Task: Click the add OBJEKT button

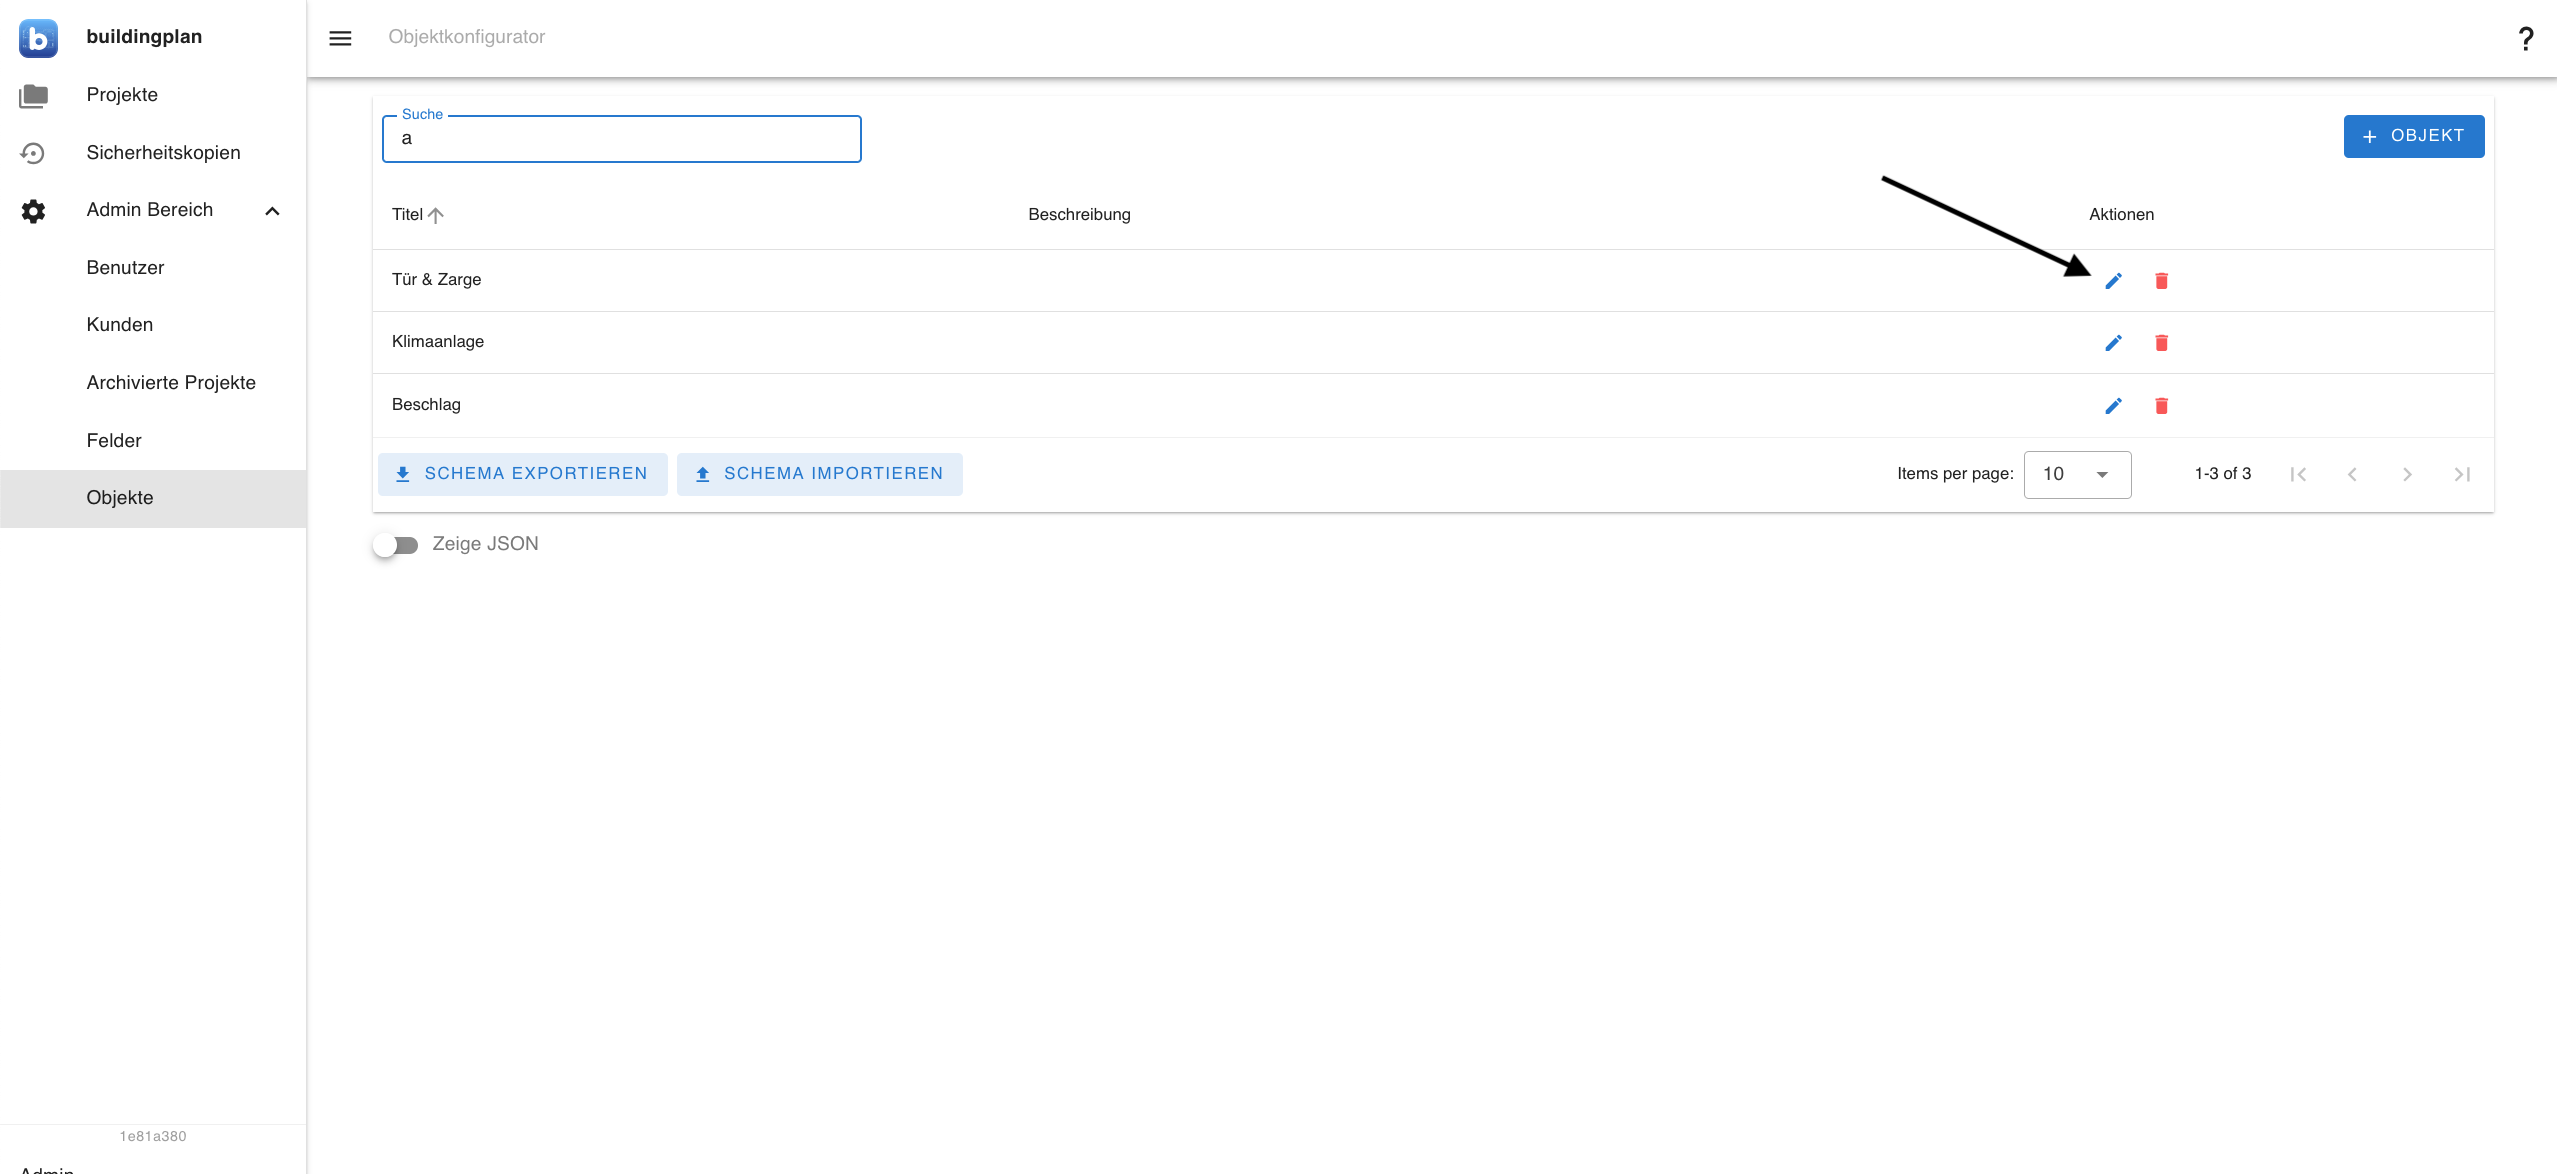Action: tap(2413, 136)
